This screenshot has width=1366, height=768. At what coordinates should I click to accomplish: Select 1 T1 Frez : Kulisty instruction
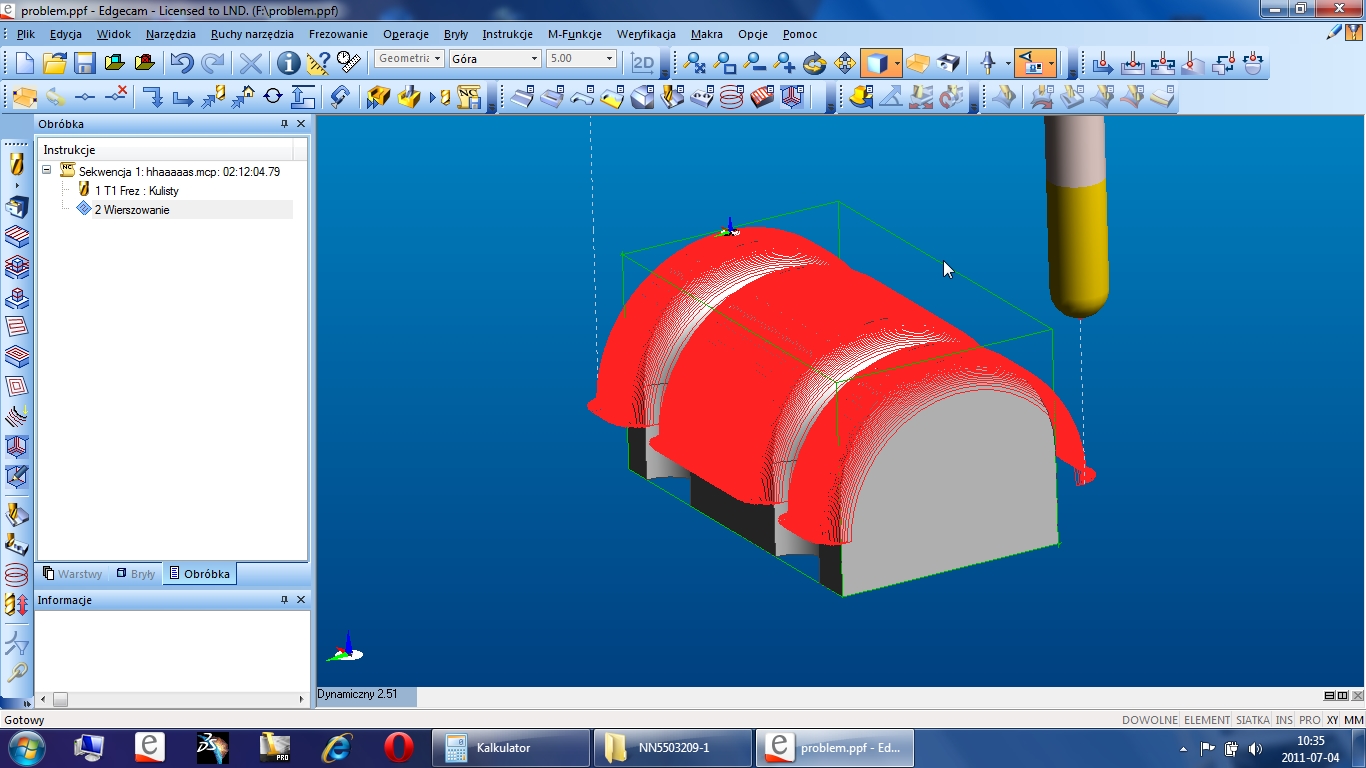click(137, 190)
